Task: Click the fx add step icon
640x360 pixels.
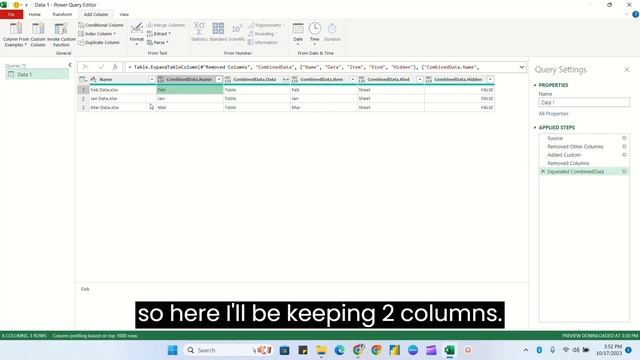Action: point(115,67)
